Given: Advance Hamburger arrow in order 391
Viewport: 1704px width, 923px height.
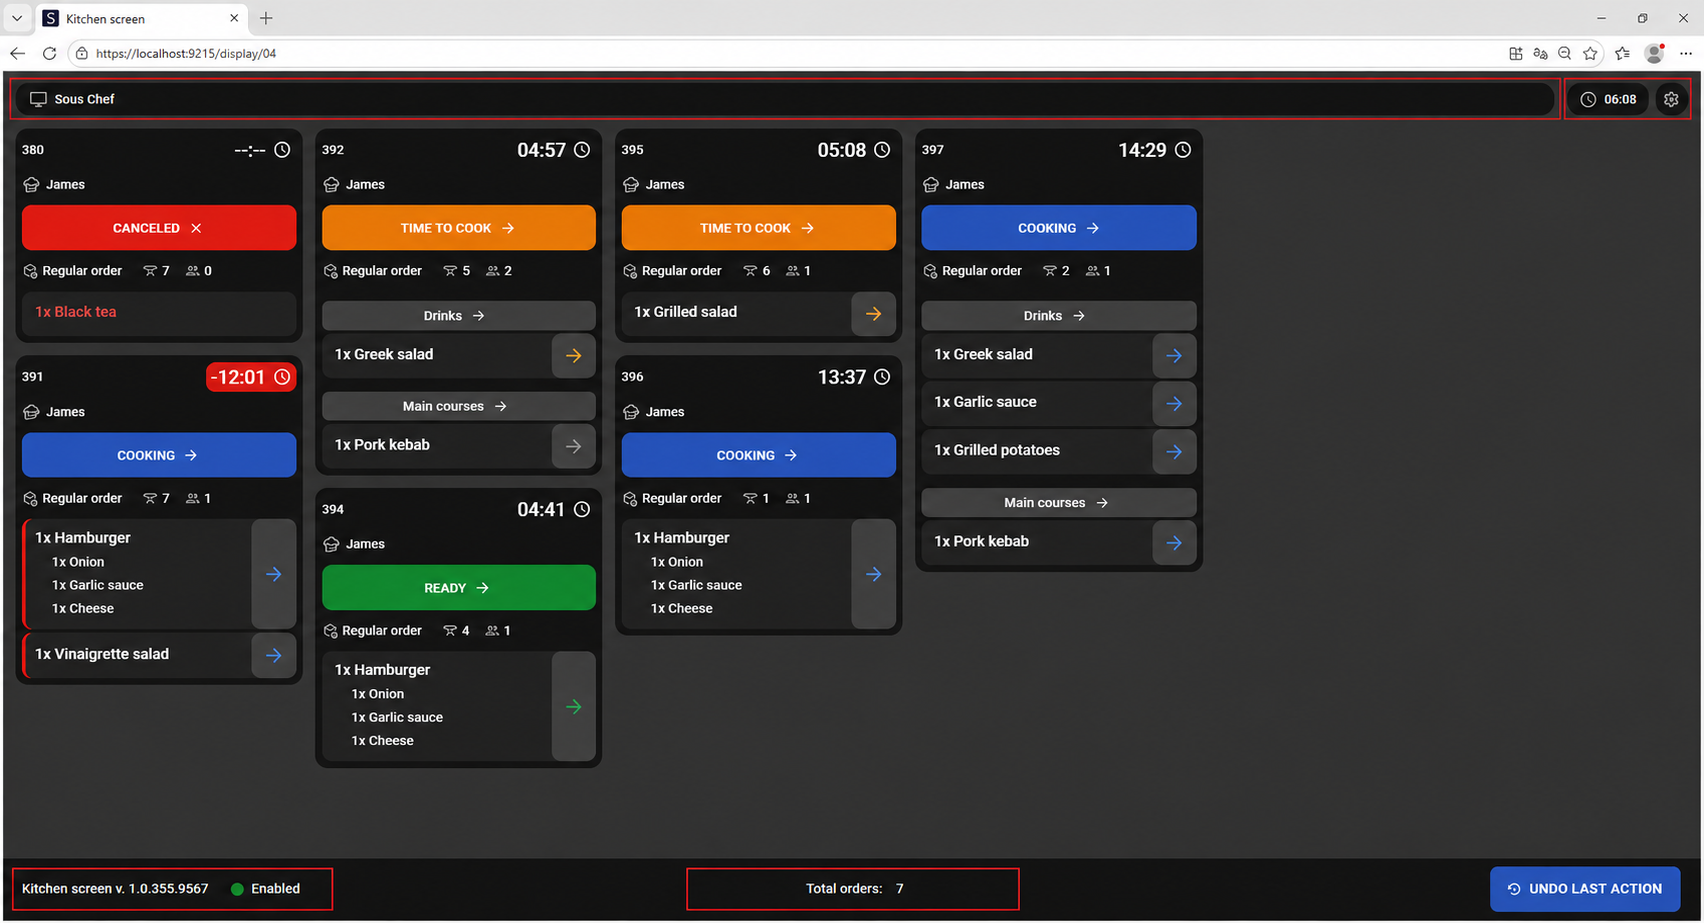Looking at the screenshot, I should click(x=273, y=574).
